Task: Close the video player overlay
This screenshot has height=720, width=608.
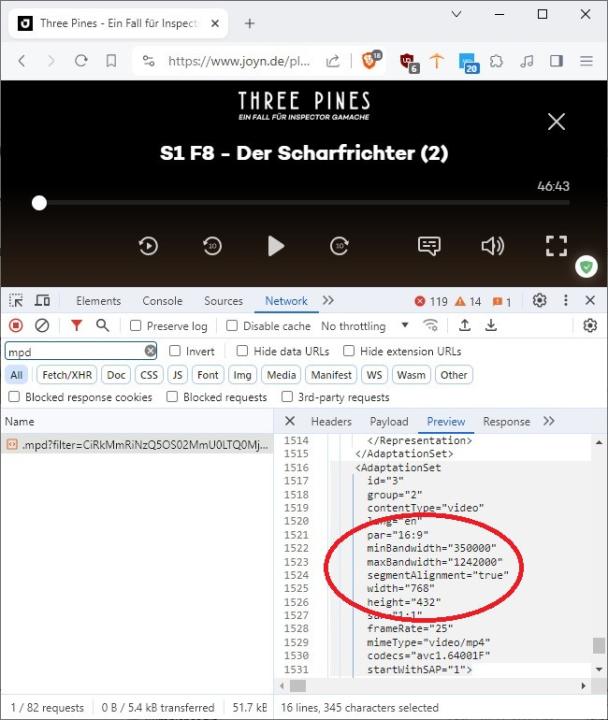Action: click(556, 122)
